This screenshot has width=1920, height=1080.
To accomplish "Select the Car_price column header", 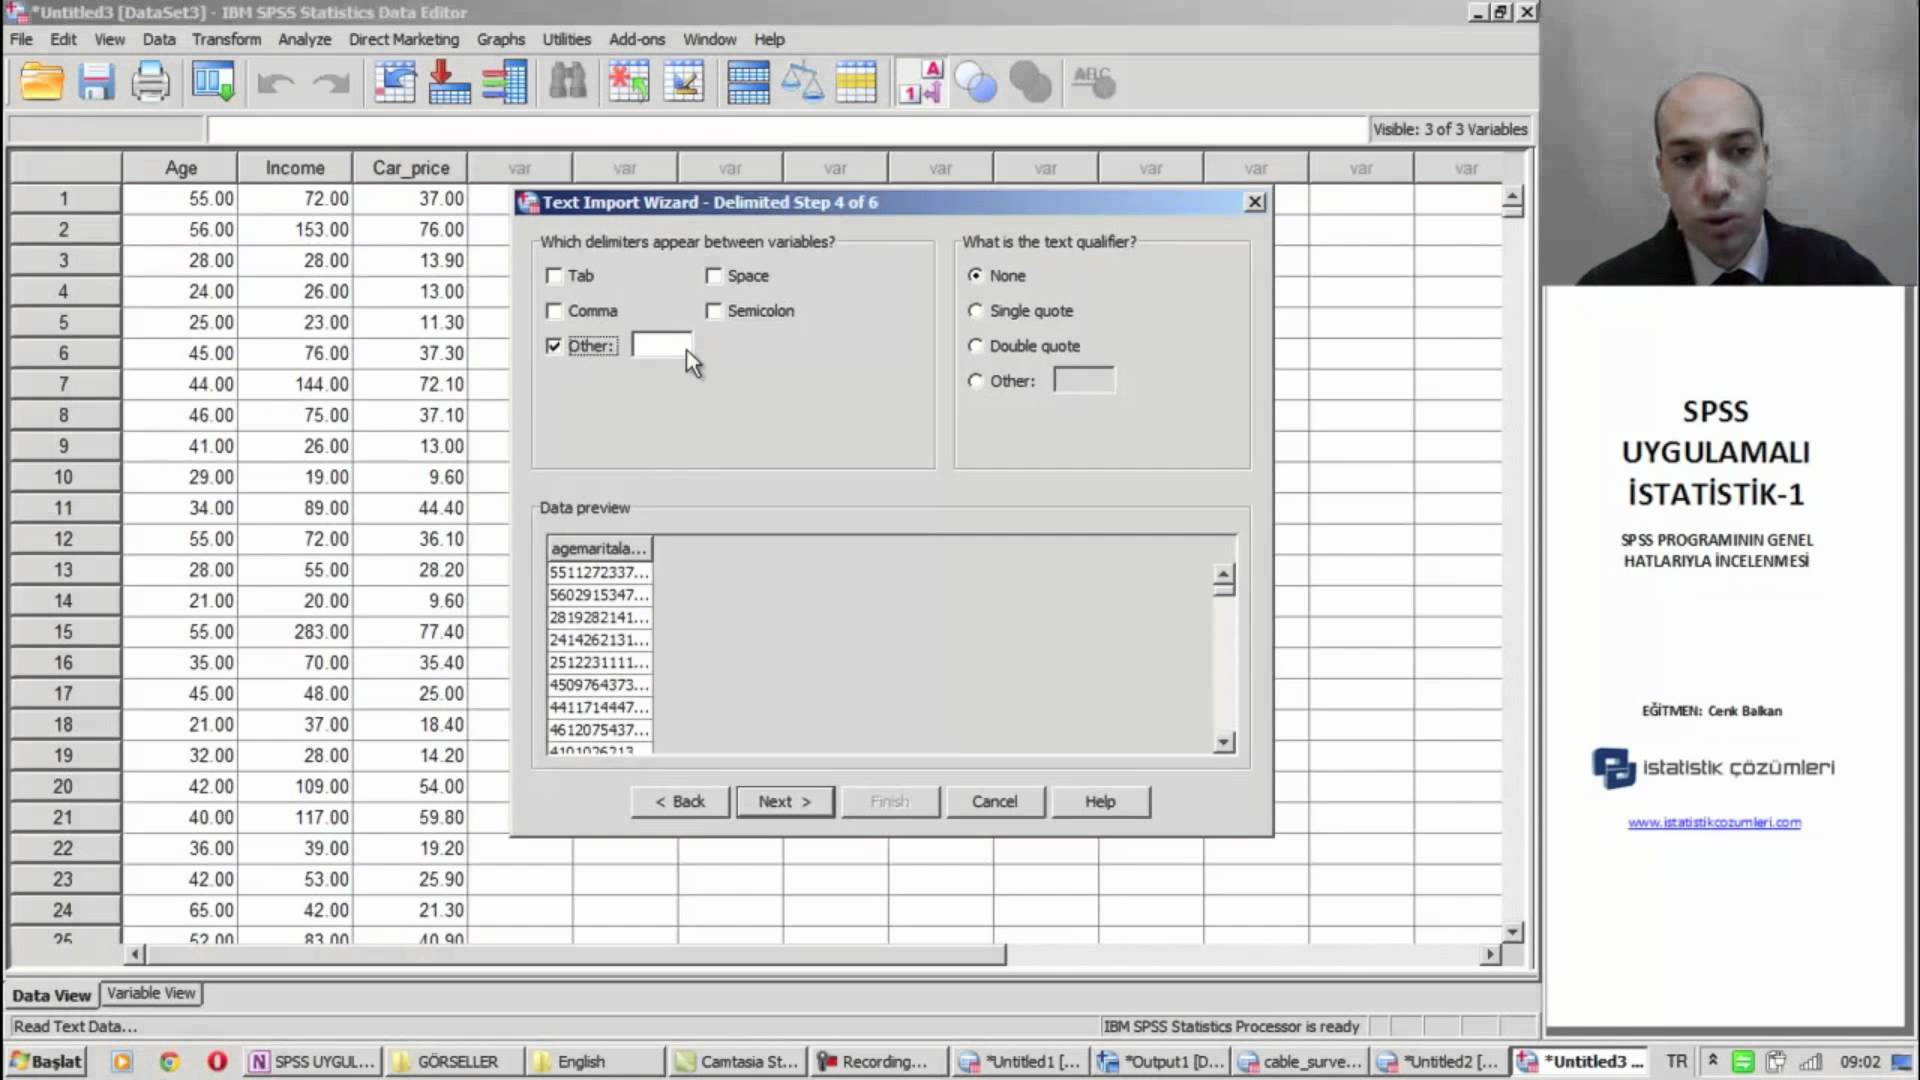I will [410, 168].
